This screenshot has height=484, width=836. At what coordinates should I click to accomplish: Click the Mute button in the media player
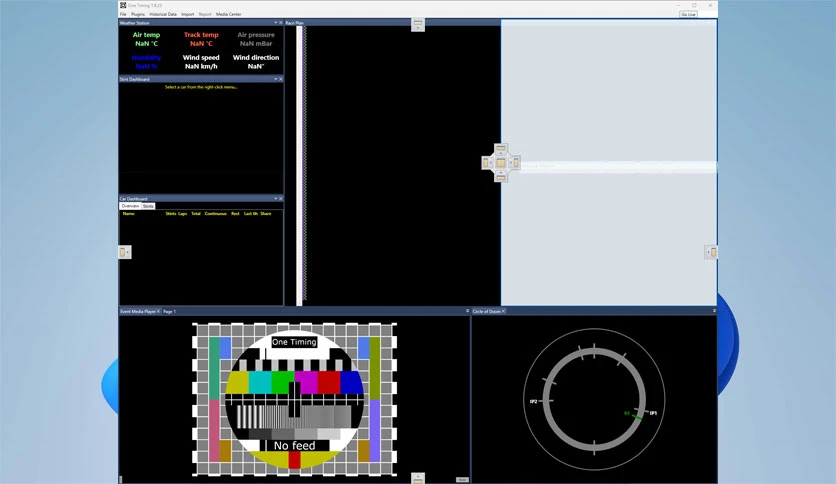[x=462, y=480]
